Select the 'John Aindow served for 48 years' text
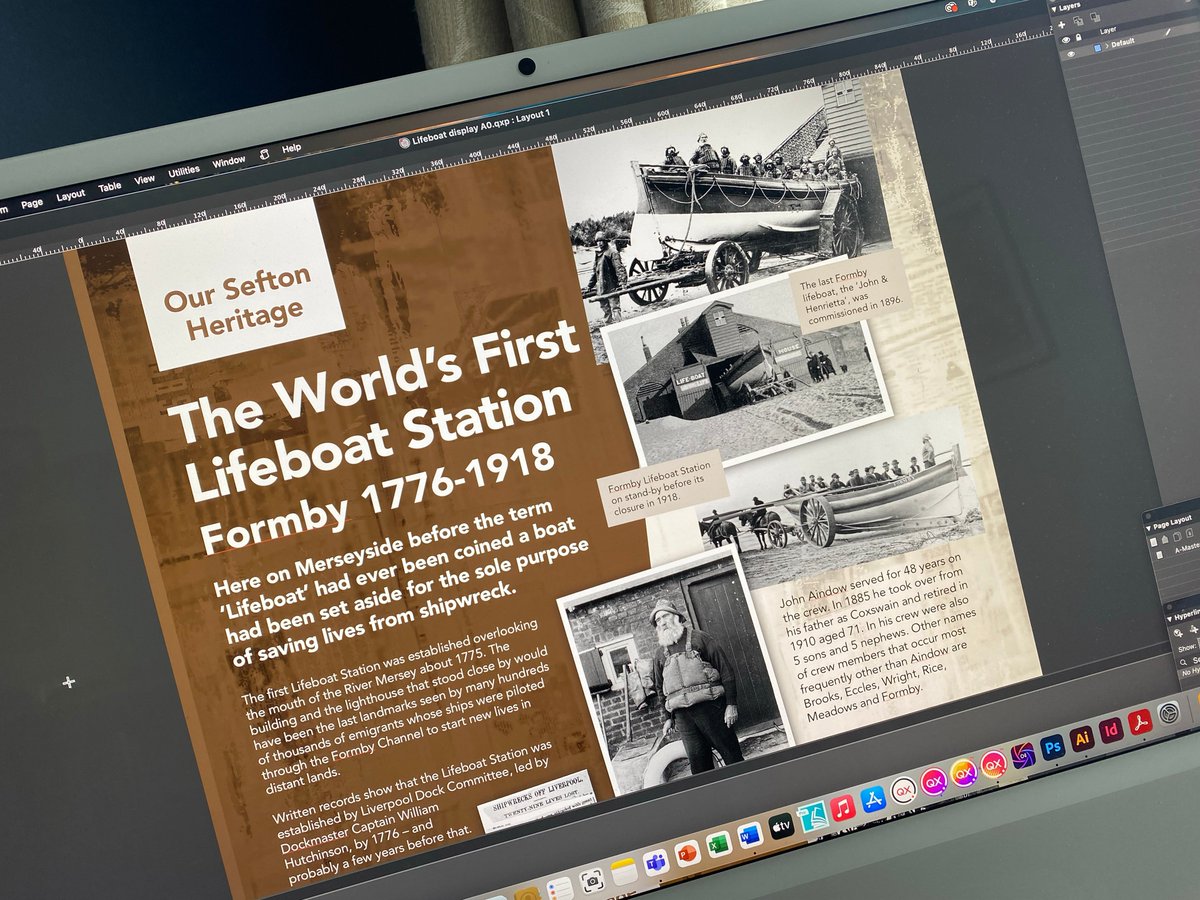Screen dimensions: 1200x900 pyautogui.click(x=878, y=635)
